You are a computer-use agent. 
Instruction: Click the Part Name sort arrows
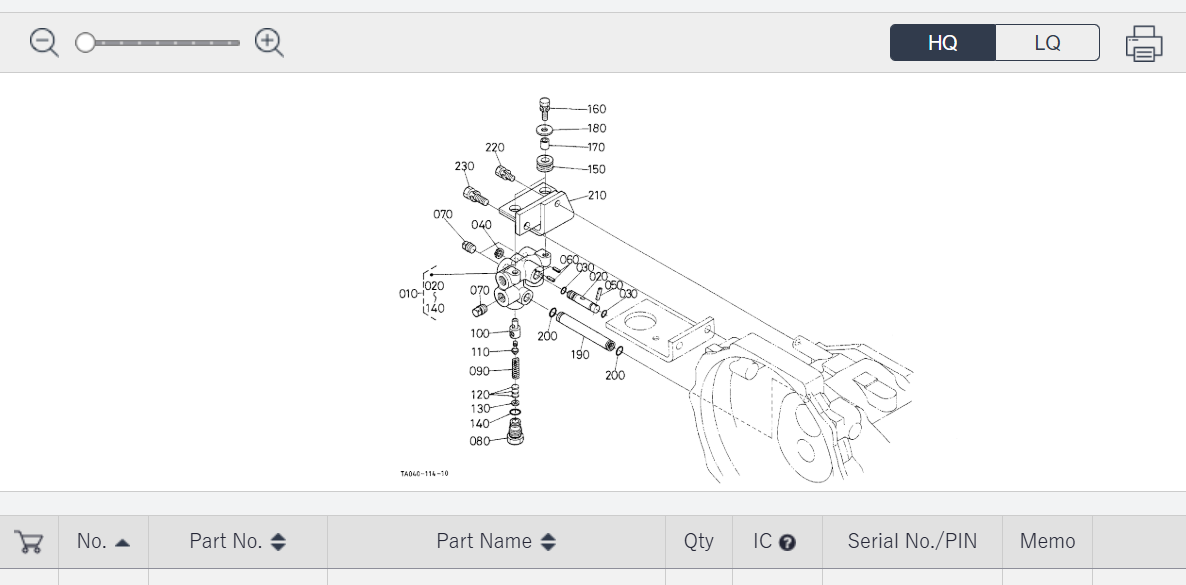(x=548, y=542)
